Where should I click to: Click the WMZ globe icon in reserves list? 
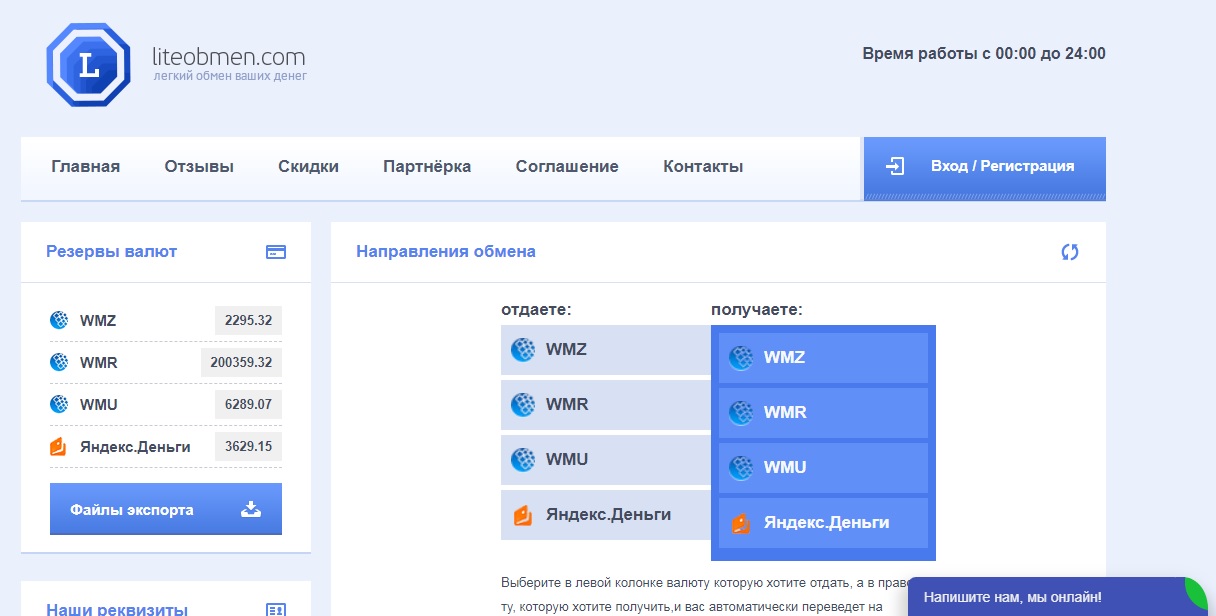(x=59, y=321)
